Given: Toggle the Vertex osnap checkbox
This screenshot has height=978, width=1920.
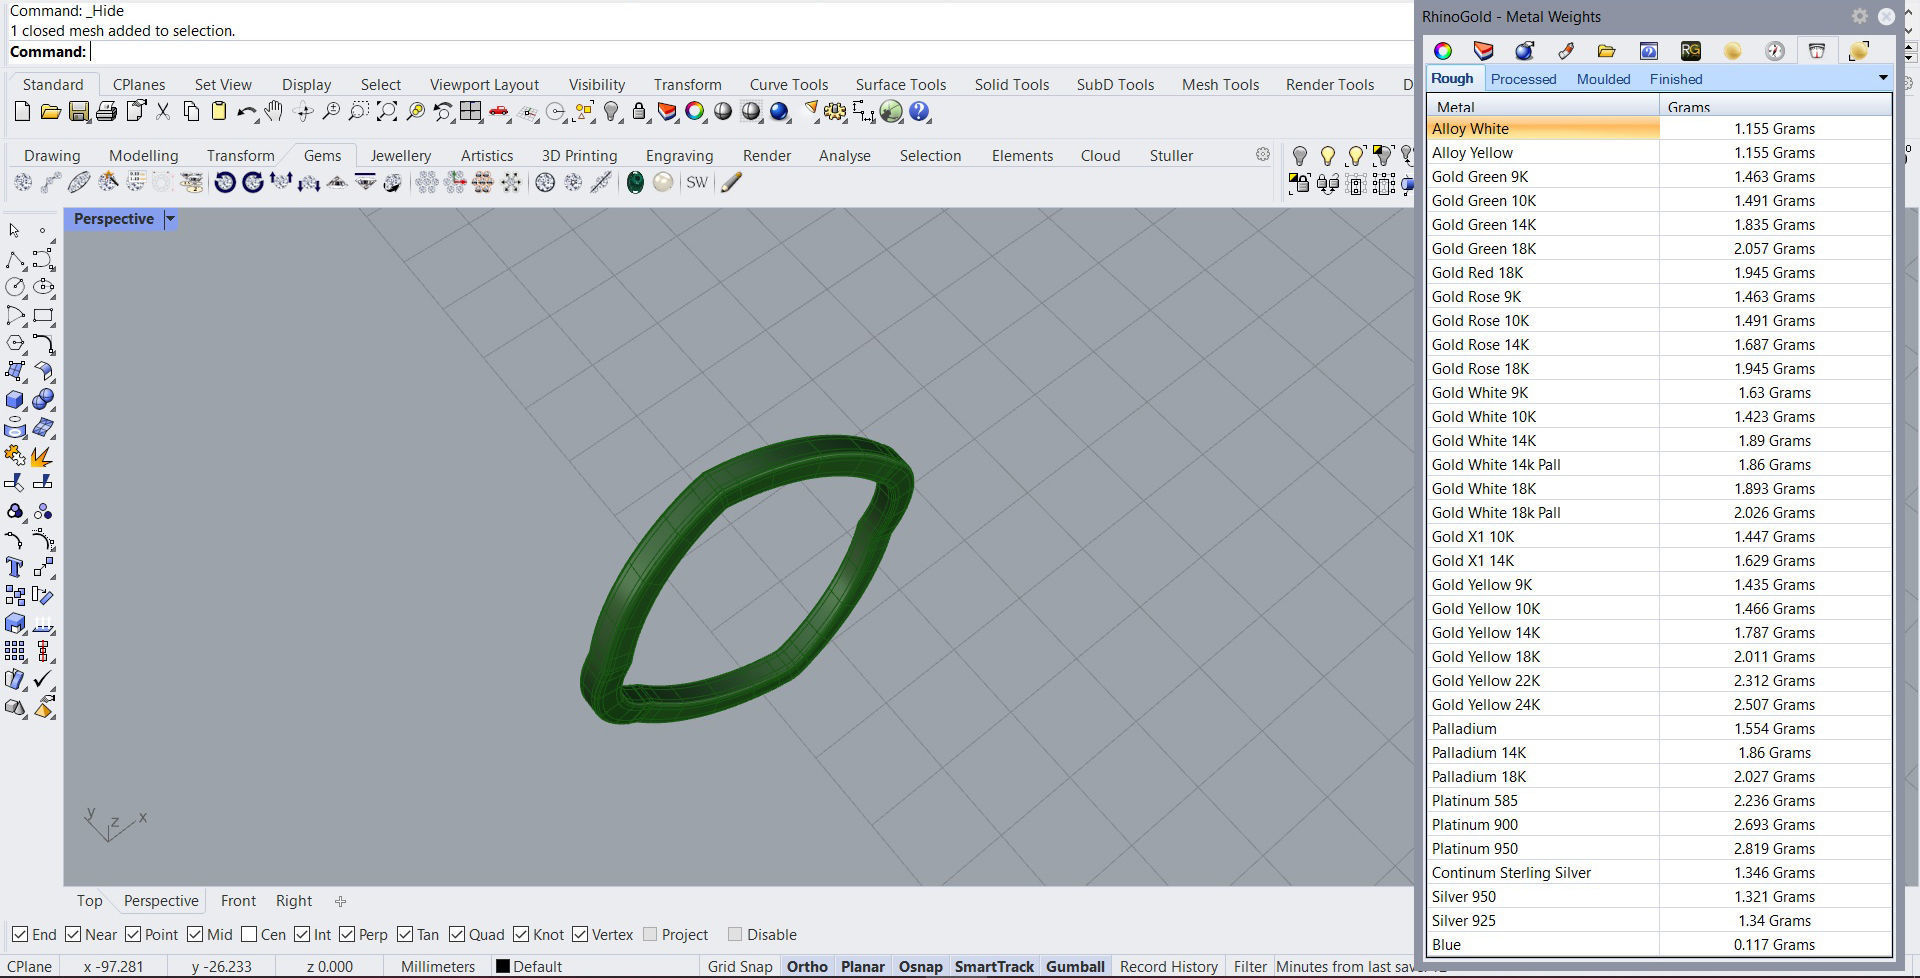Looking at the screenshot, I should coord(580,934).
